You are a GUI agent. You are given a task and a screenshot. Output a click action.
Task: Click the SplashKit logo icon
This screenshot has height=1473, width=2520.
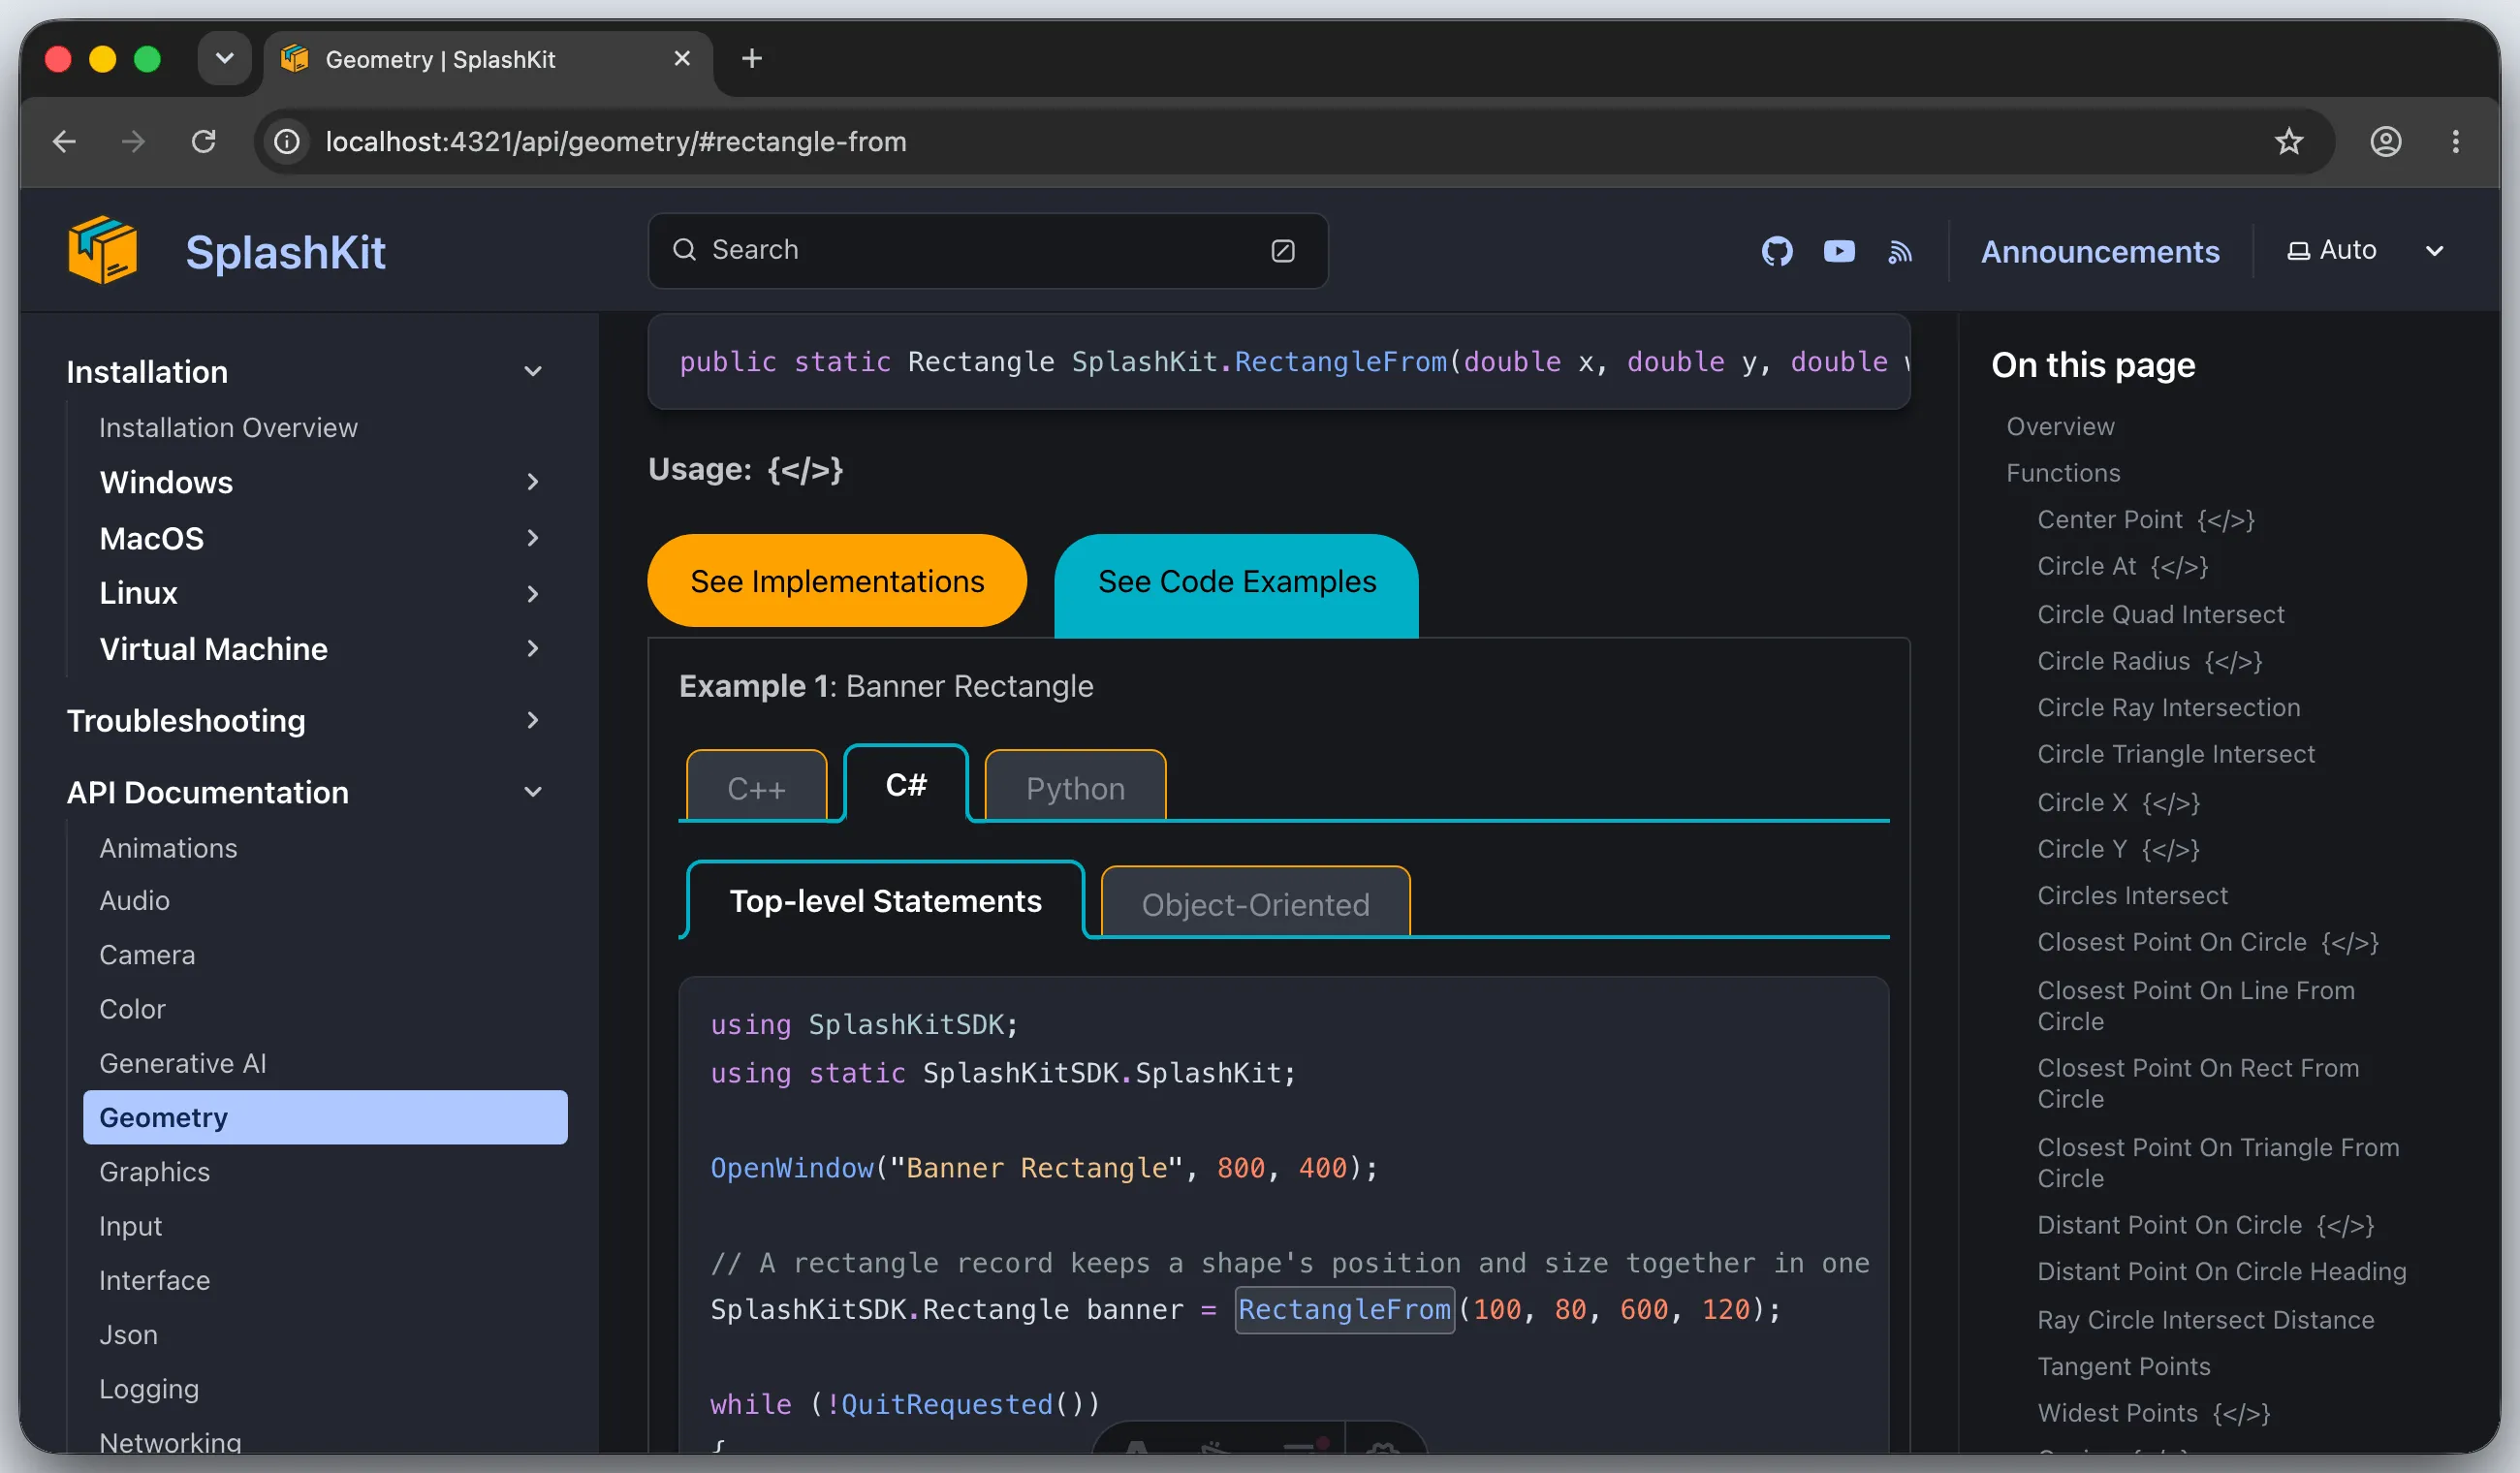click(x=102, y=250)
